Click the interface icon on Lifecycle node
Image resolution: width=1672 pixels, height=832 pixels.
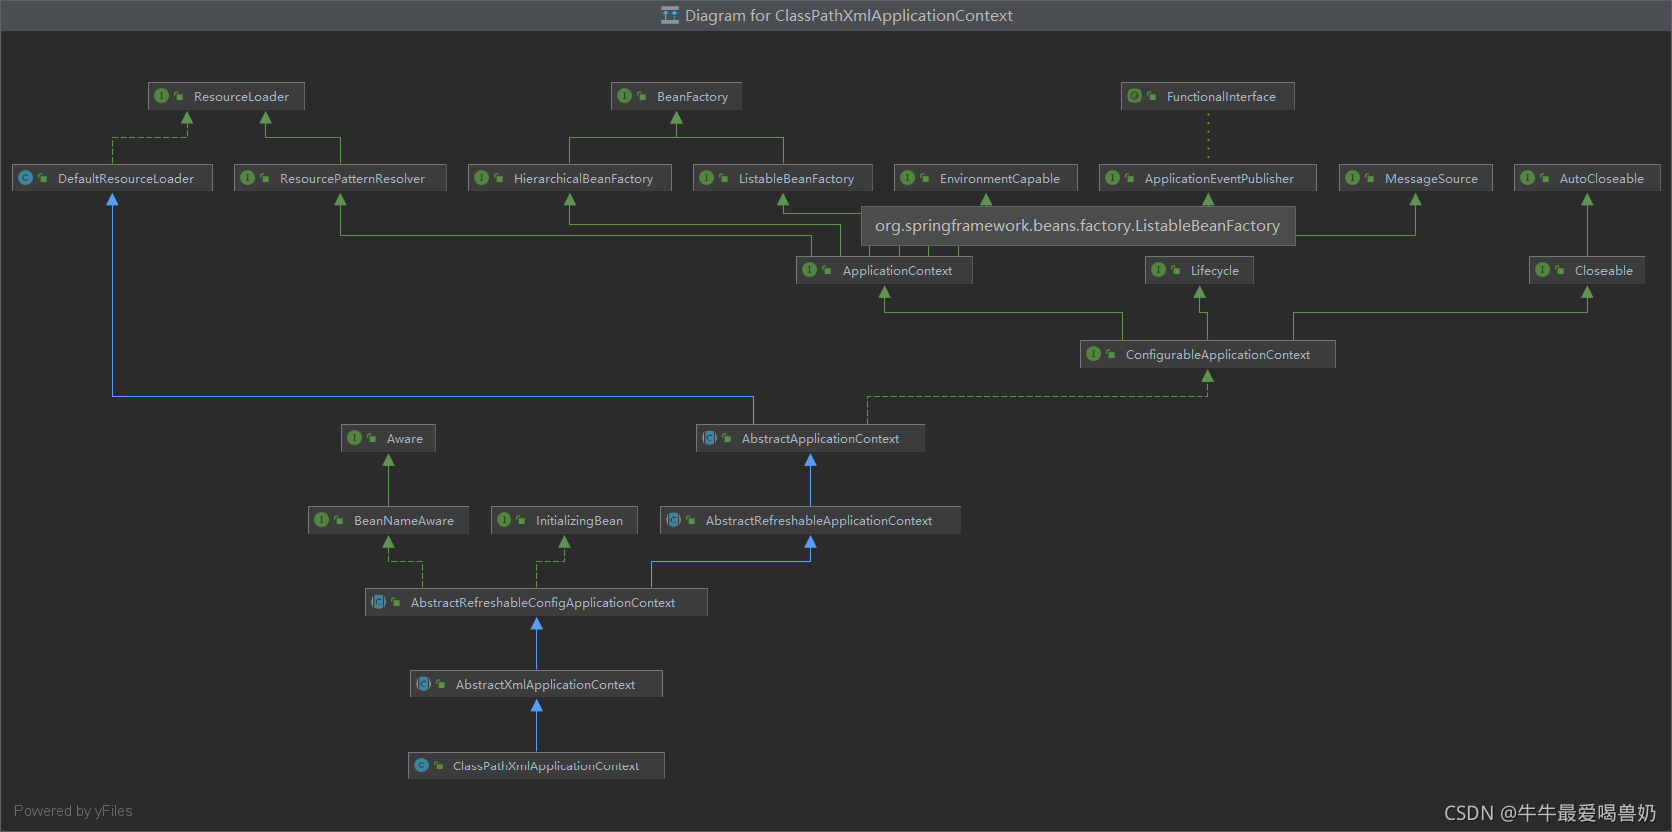coord(1159,270)
